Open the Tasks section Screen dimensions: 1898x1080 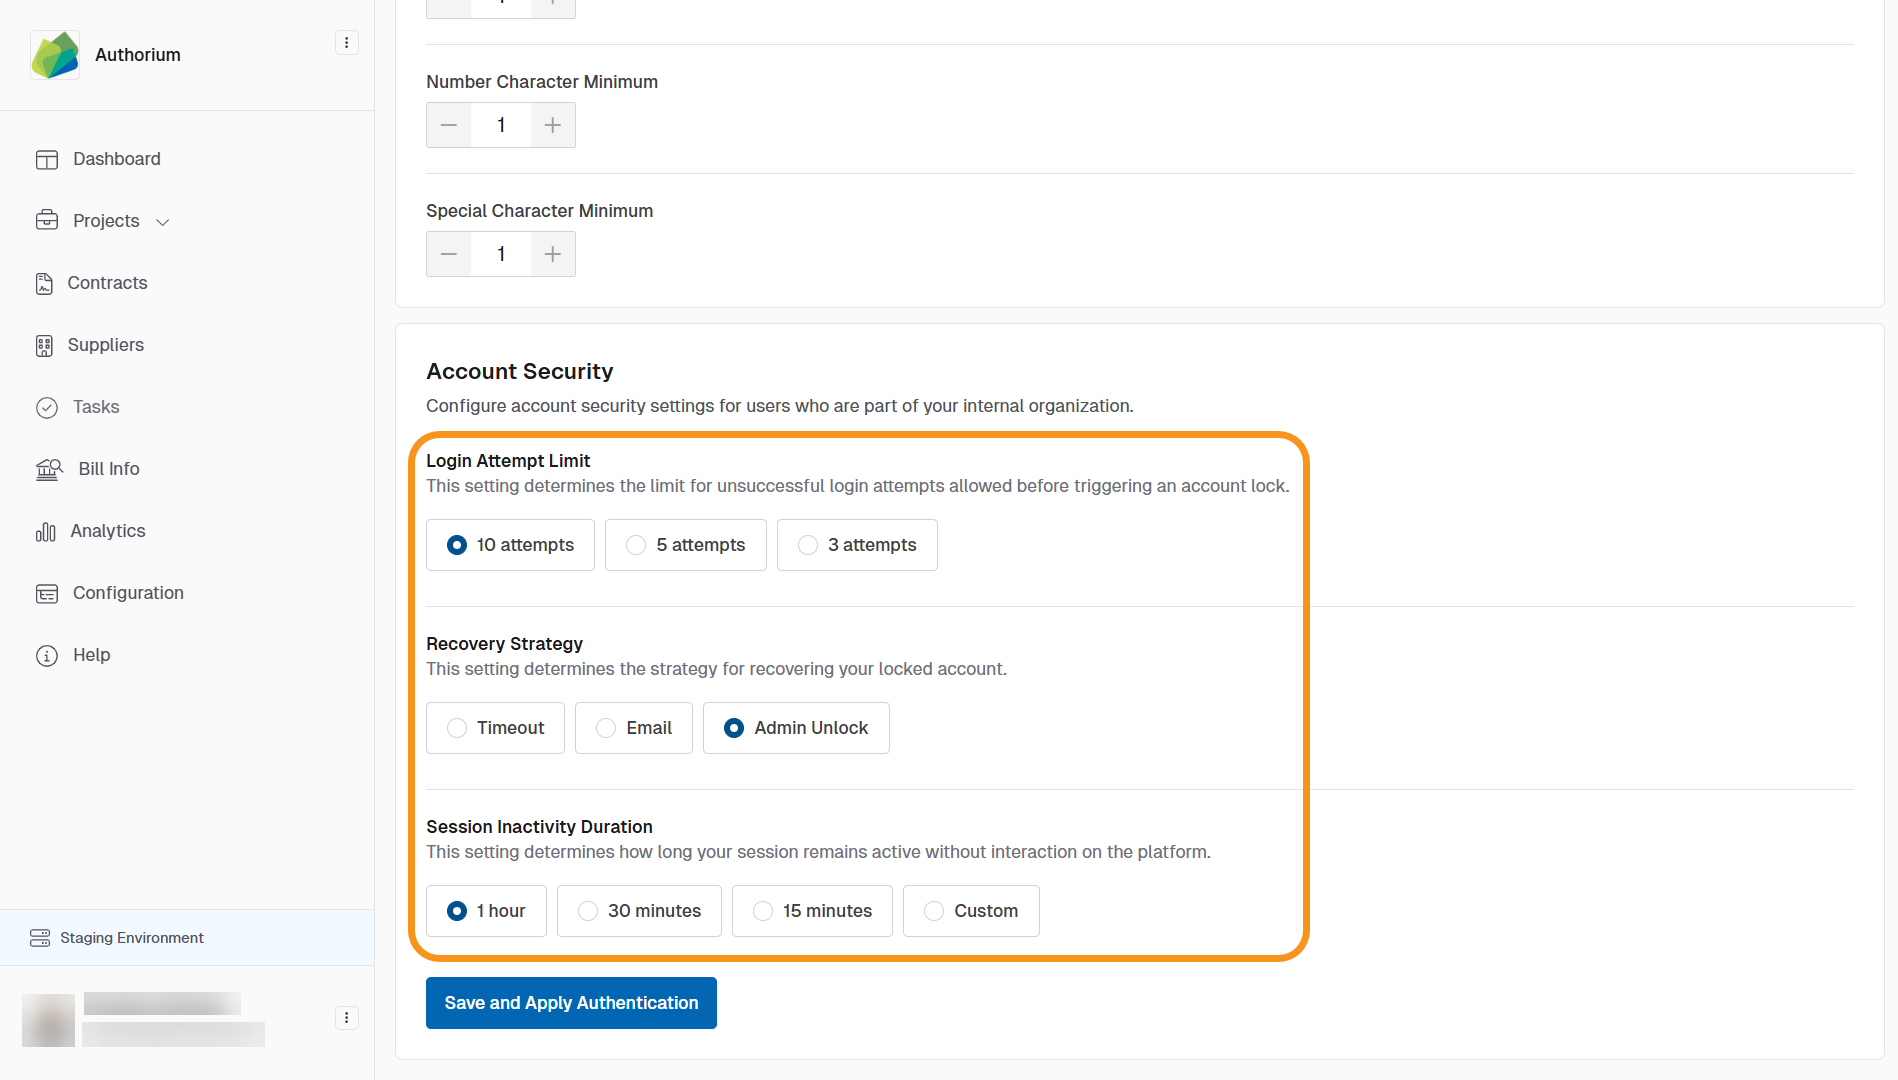(96, 407)
